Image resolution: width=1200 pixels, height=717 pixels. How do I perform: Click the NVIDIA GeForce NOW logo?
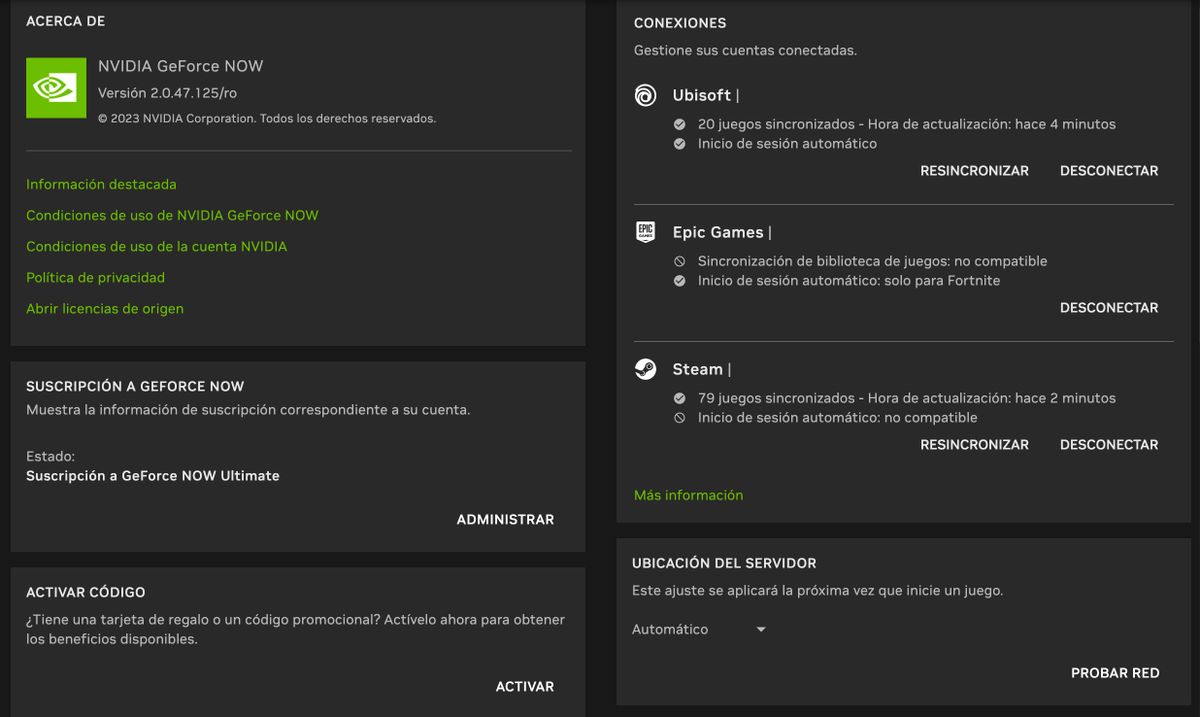(55, 87)
